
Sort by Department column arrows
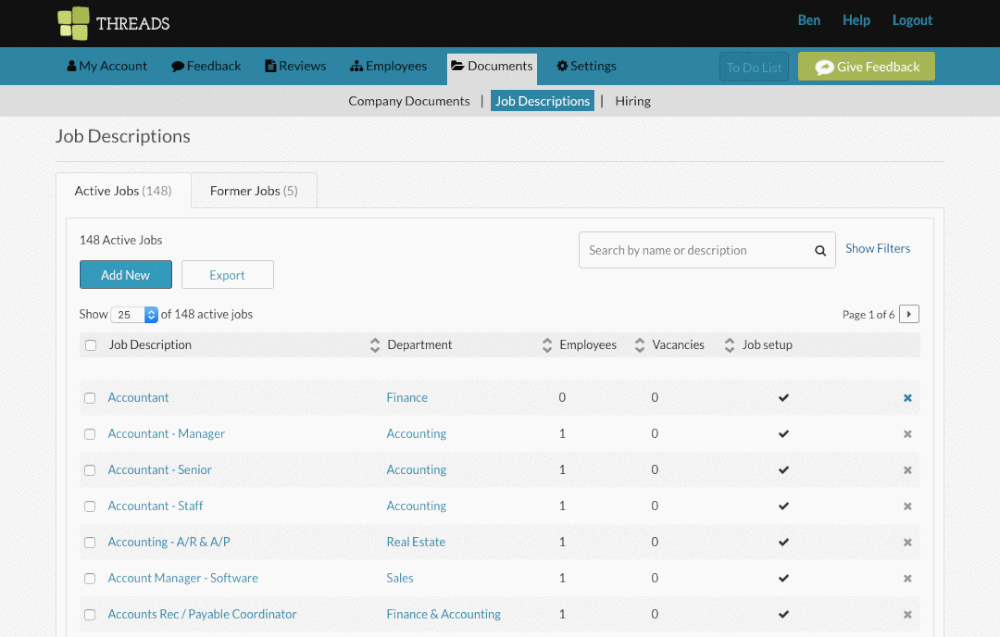[x=375, y=345]
